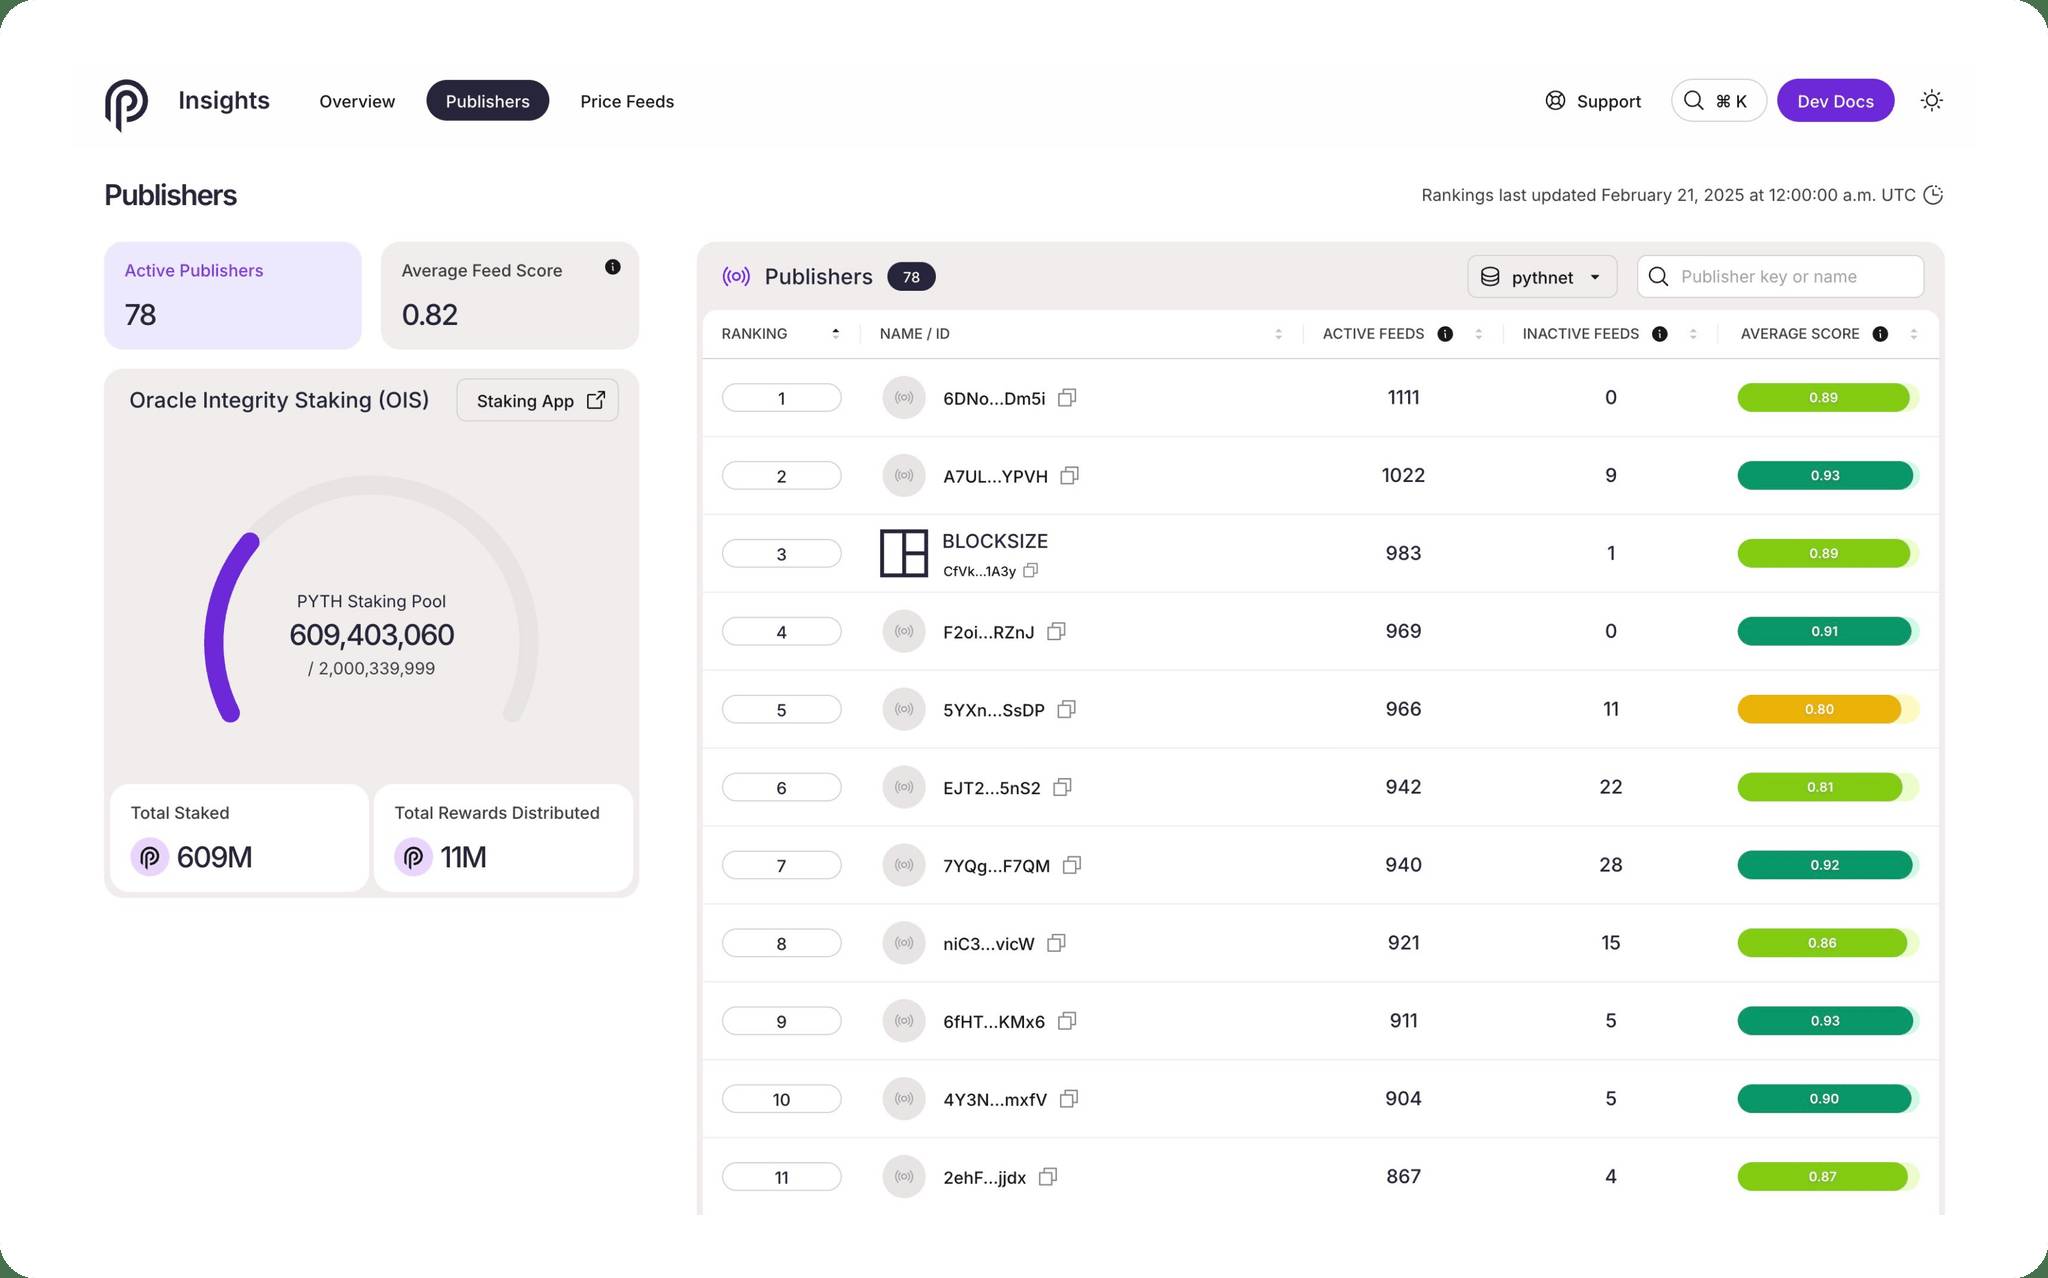Sort by Inactive Feeds column arrows

(x=1693, y=334)
